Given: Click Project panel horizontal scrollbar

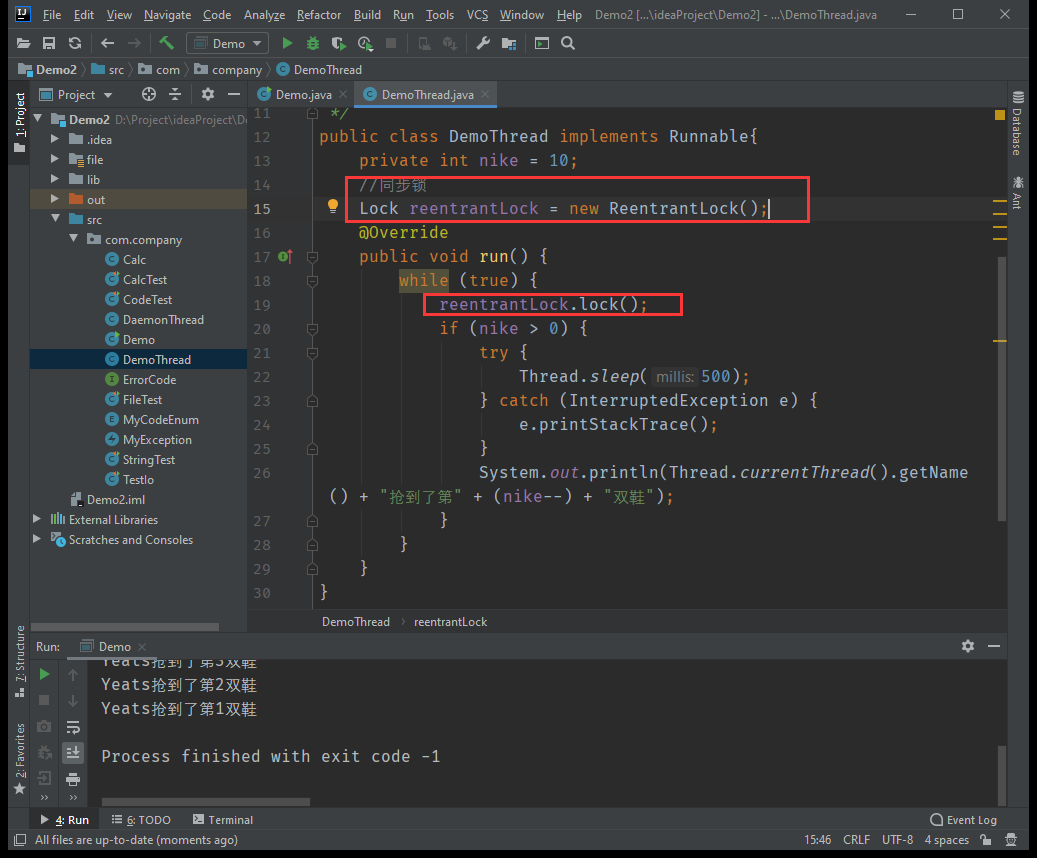Looking at the screenshot, I should coord(125,626).
